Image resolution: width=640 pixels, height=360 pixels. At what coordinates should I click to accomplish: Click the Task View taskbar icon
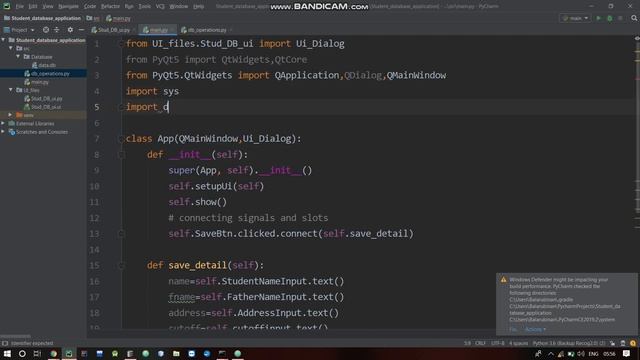coord(37,353)
